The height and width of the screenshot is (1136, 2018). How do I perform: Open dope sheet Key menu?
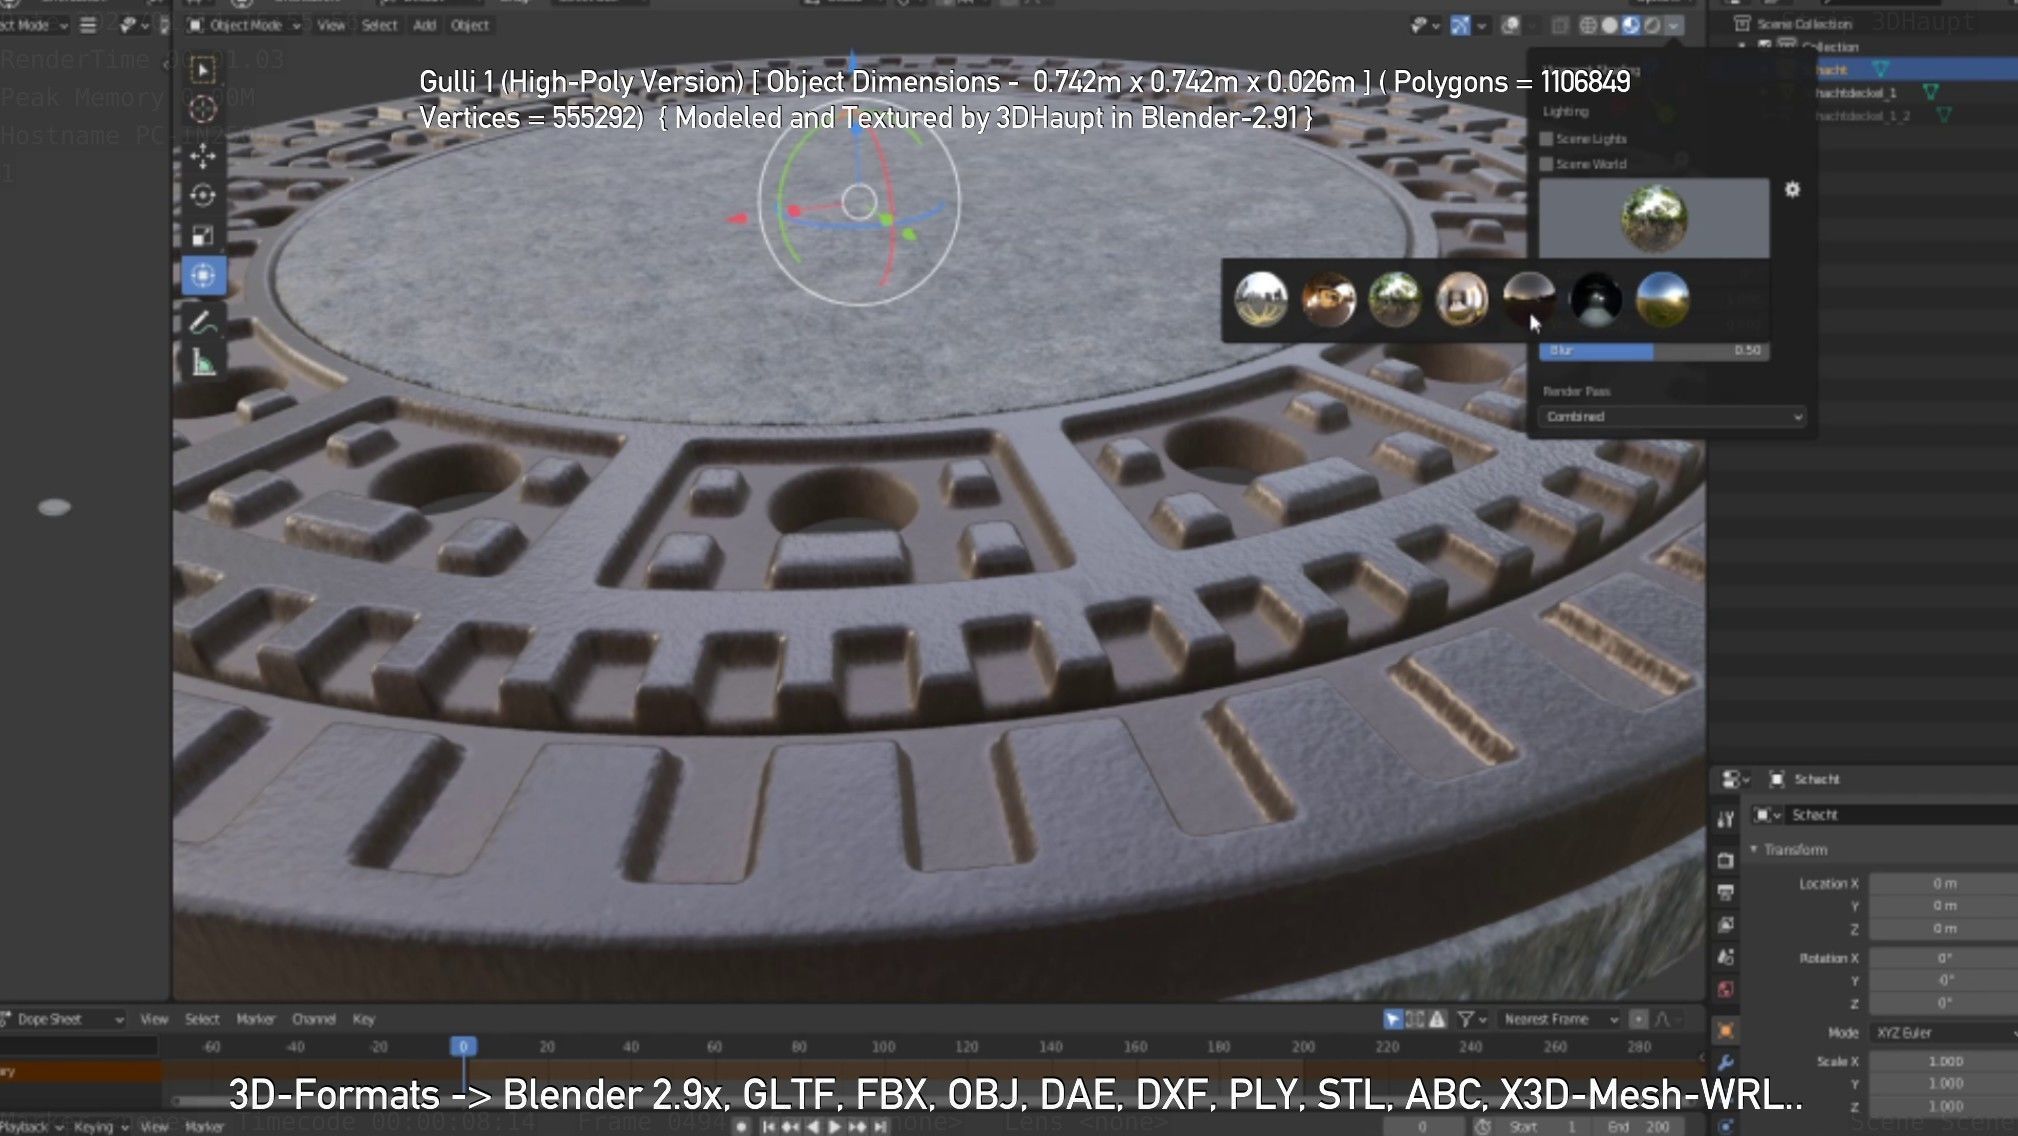pyautogui.click(x=363, y=1019)
